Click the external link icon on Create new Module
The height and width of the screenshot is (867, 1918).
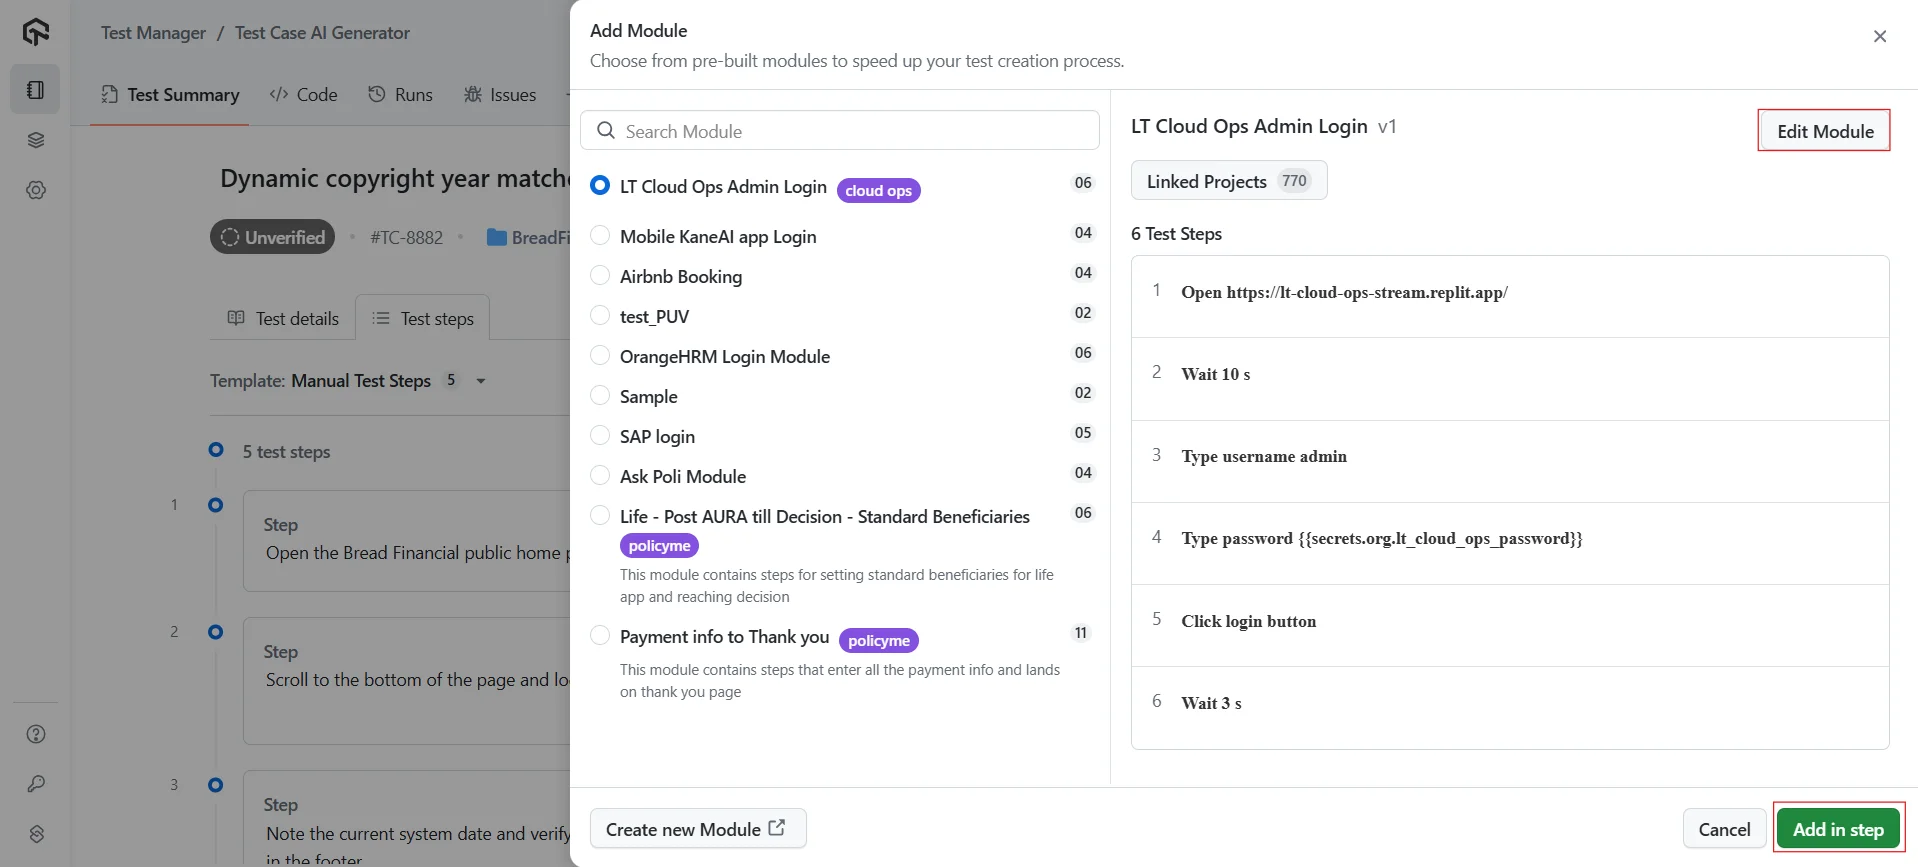[777, 828]
